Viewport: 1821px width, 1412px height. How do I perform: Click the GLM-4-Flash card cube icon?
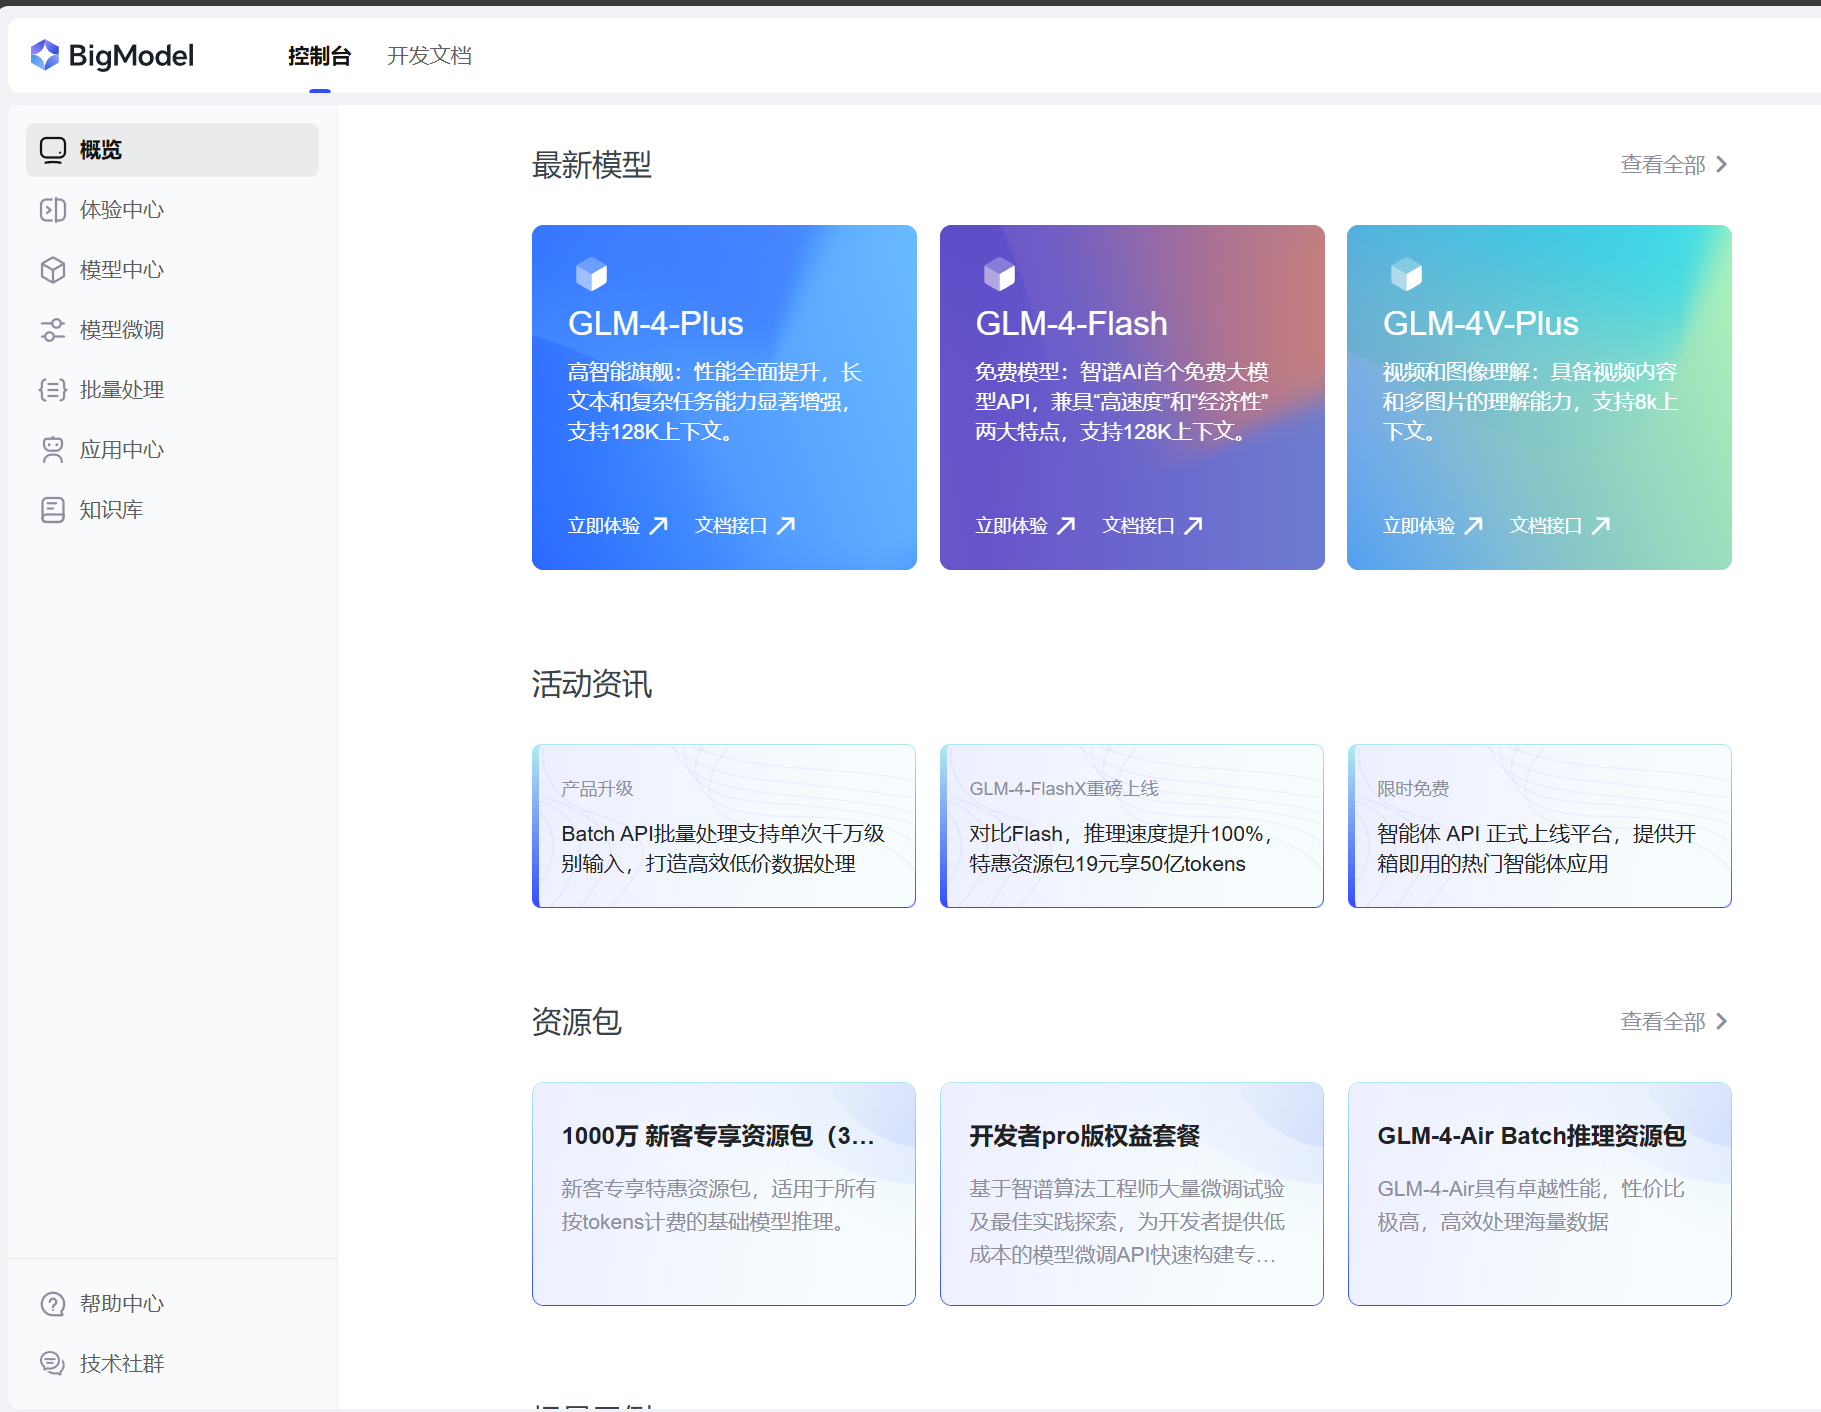[x=1000, y=274]
